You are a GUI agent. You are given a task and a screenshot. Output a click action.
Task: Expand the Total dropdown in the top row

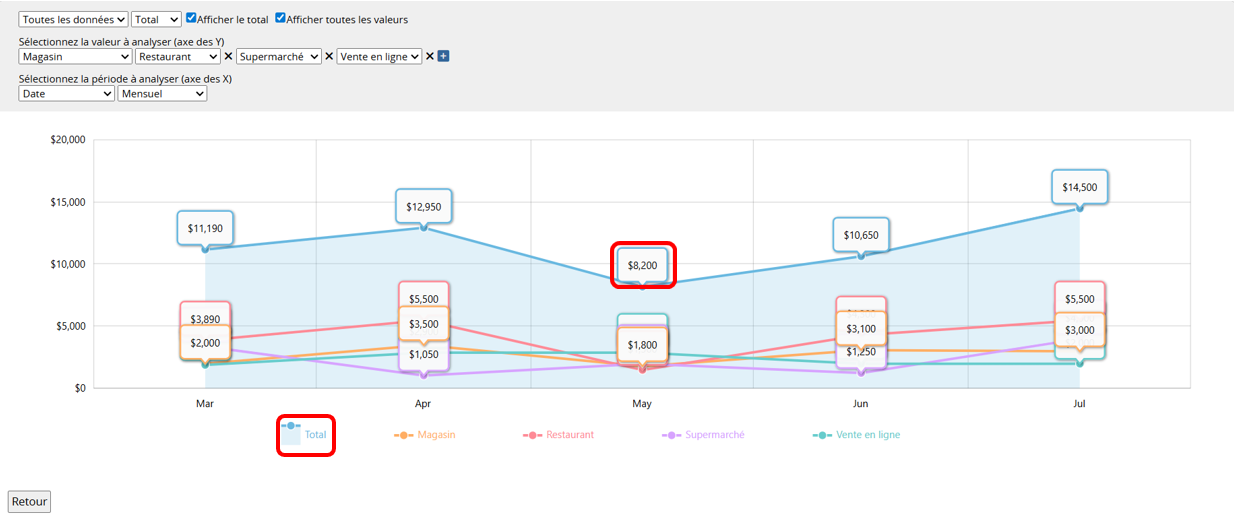click(x=156, y=19)
